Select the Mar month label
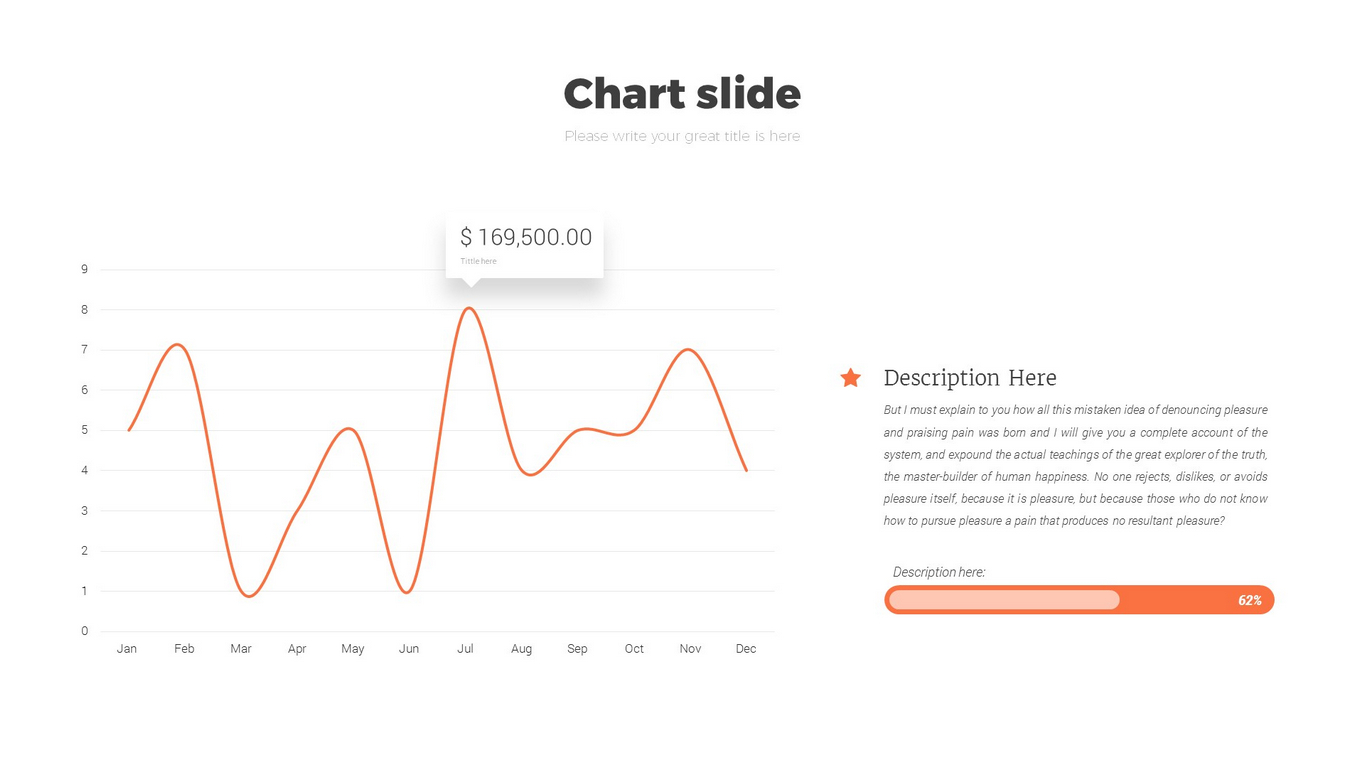The width and height of the screenshot is (1365, 768). (241, 649)
